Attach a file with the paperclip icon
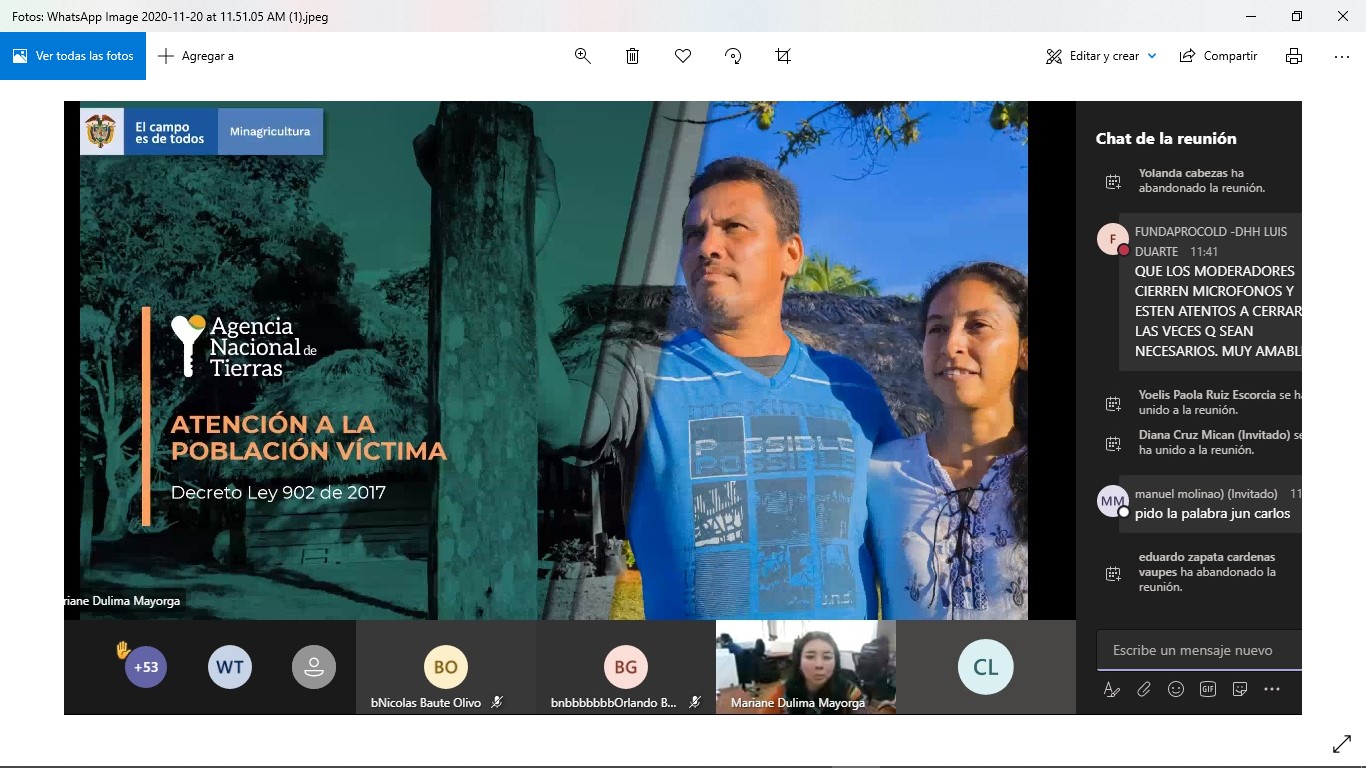The height and width of the screenshot is (768, 1366). 1144,689
